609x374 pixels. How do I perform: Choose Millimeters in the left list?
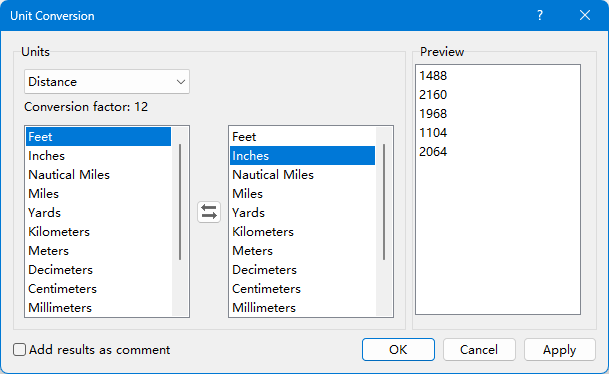tap(99, 308)
